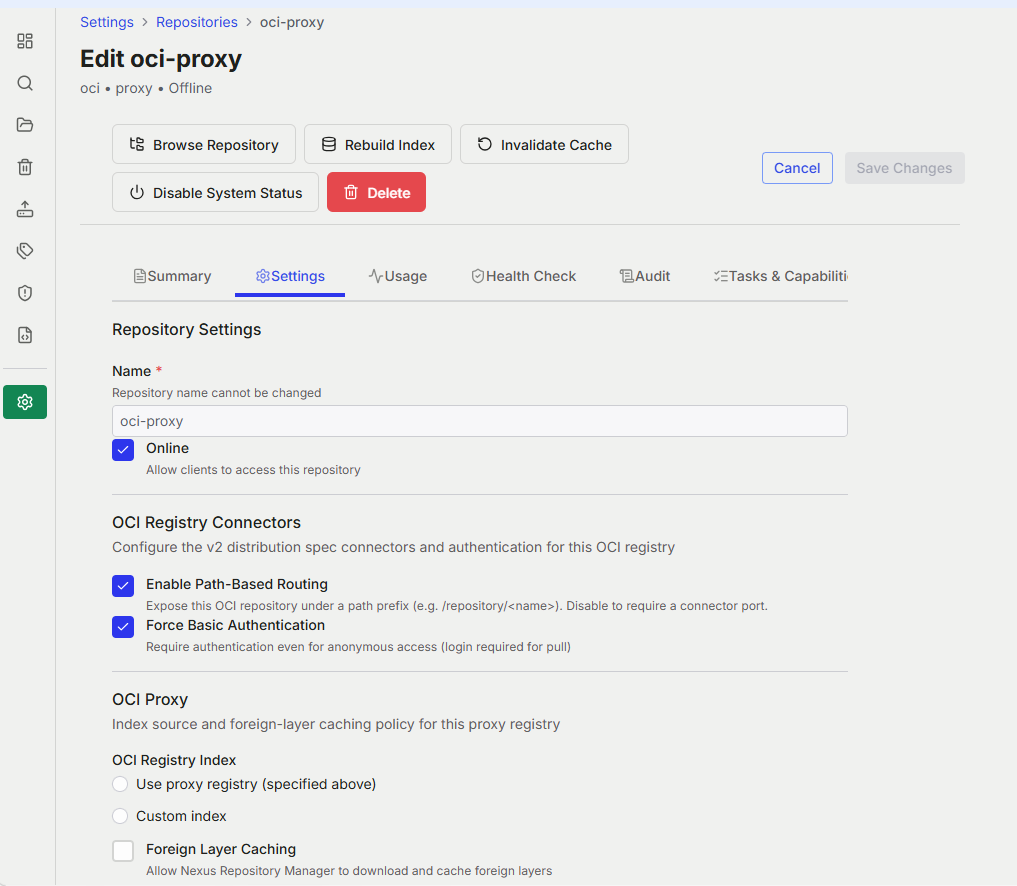Go to Repositories breadcrumb link
Viewport: 1017px width, 886px height.
point(197,22)
